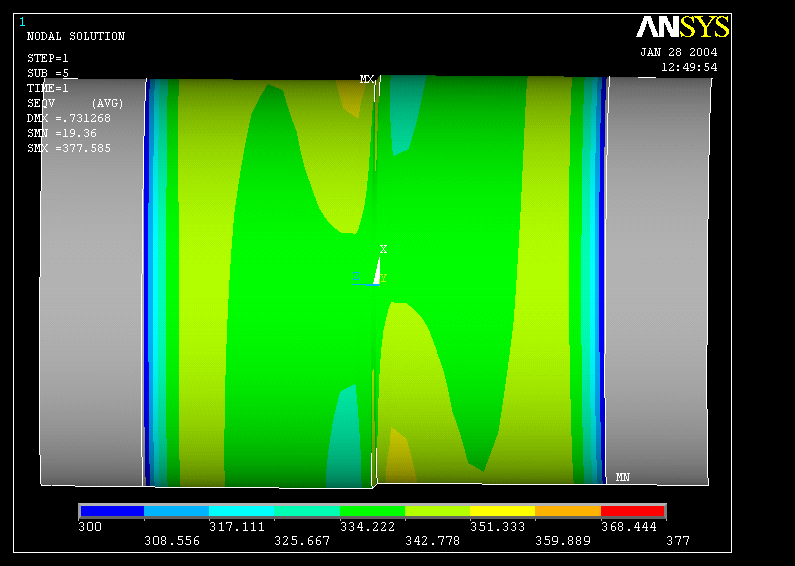795x566 pixels.
Task: Click the lime legend swatch above 342.778
Action: pos(438,511)
